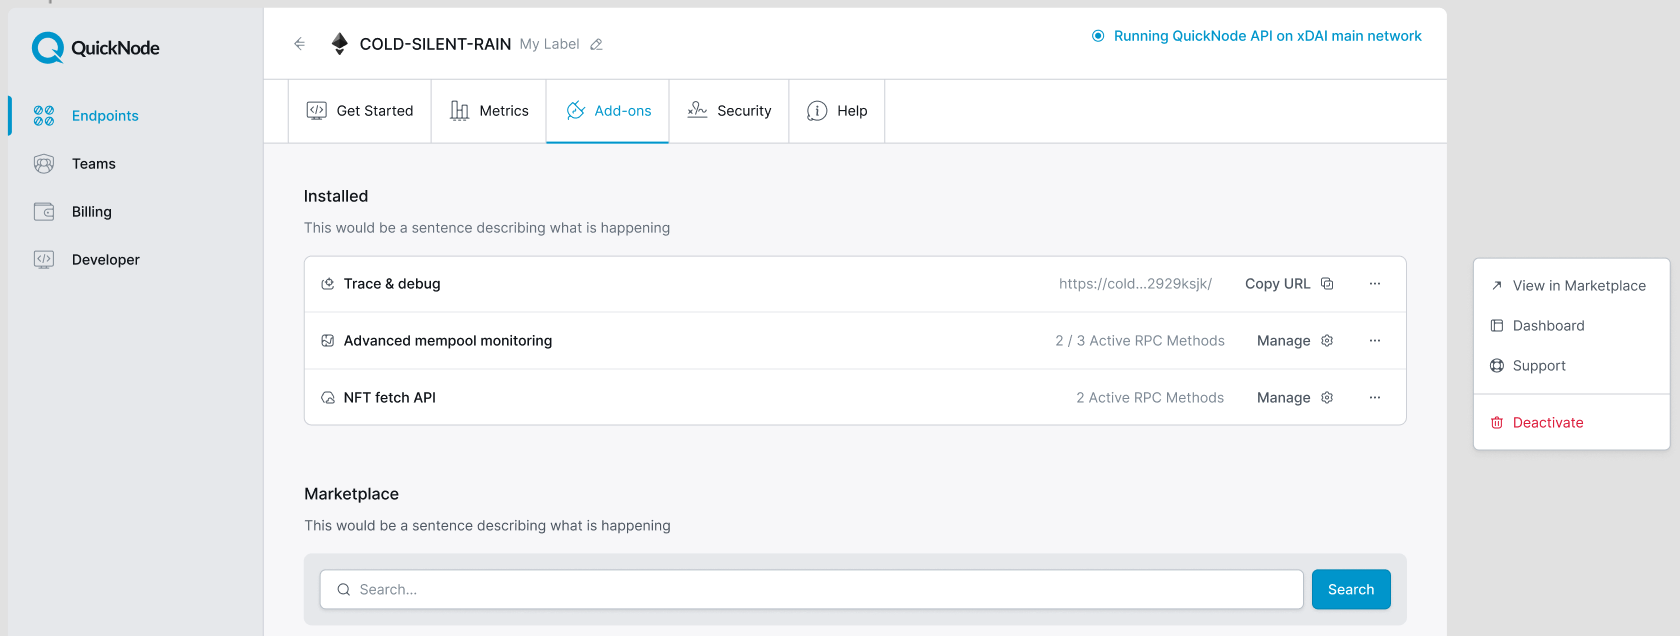Select View in Marketplace menu entry

click(1571, 286)
